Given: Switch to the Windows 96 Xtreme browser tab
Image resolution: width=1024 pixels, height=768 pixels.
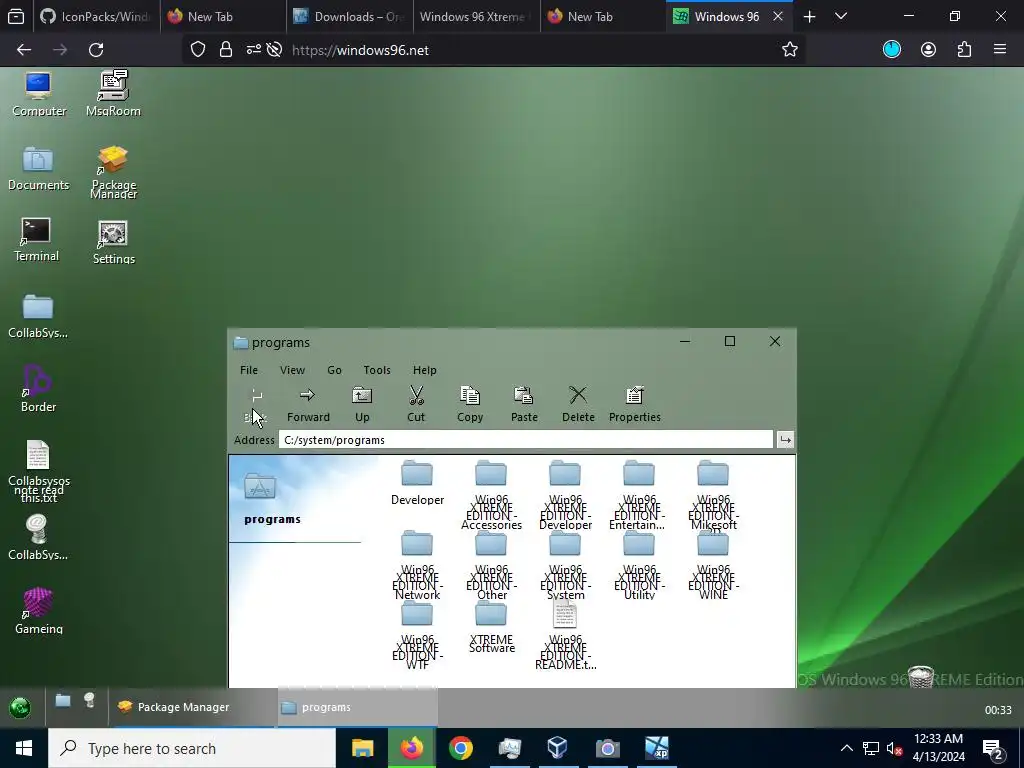Looking at the screenshot, I should 476,16.
